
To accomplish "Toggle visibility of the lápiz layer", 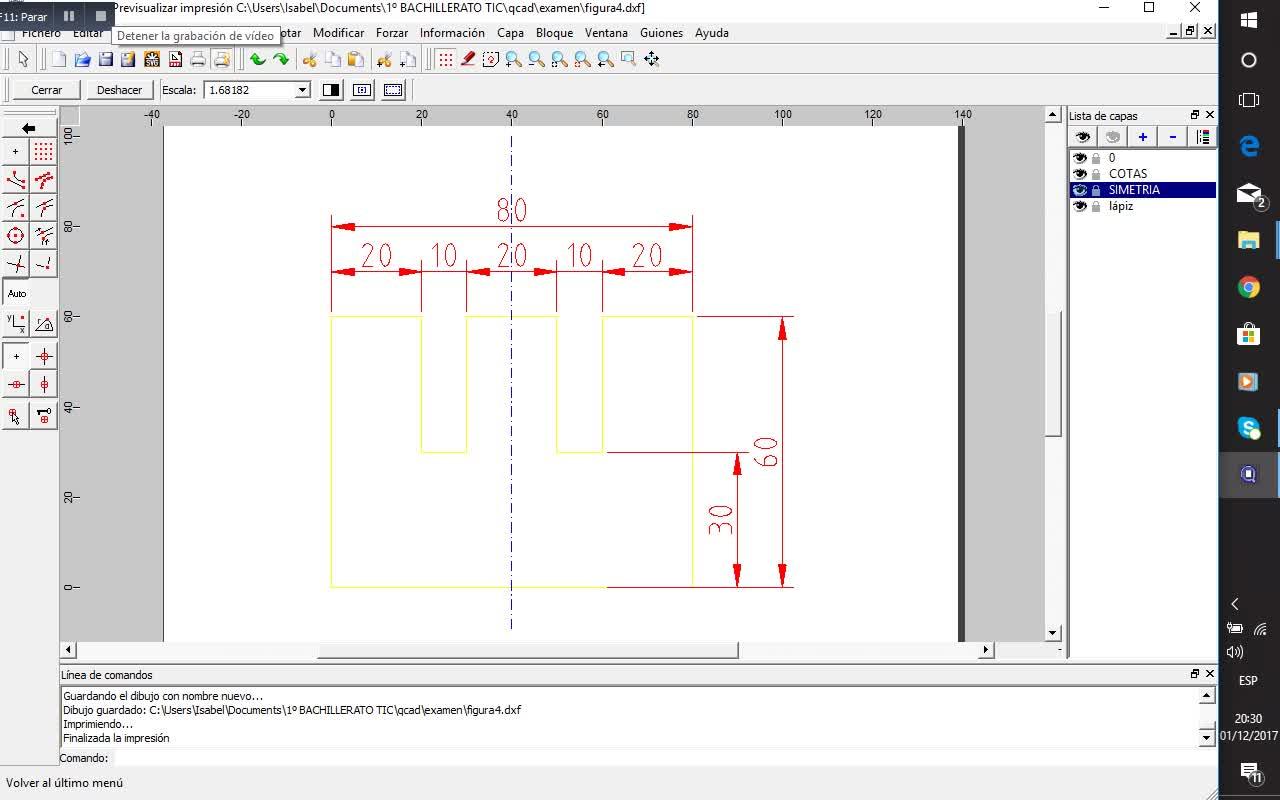I will pos(1079,206).
